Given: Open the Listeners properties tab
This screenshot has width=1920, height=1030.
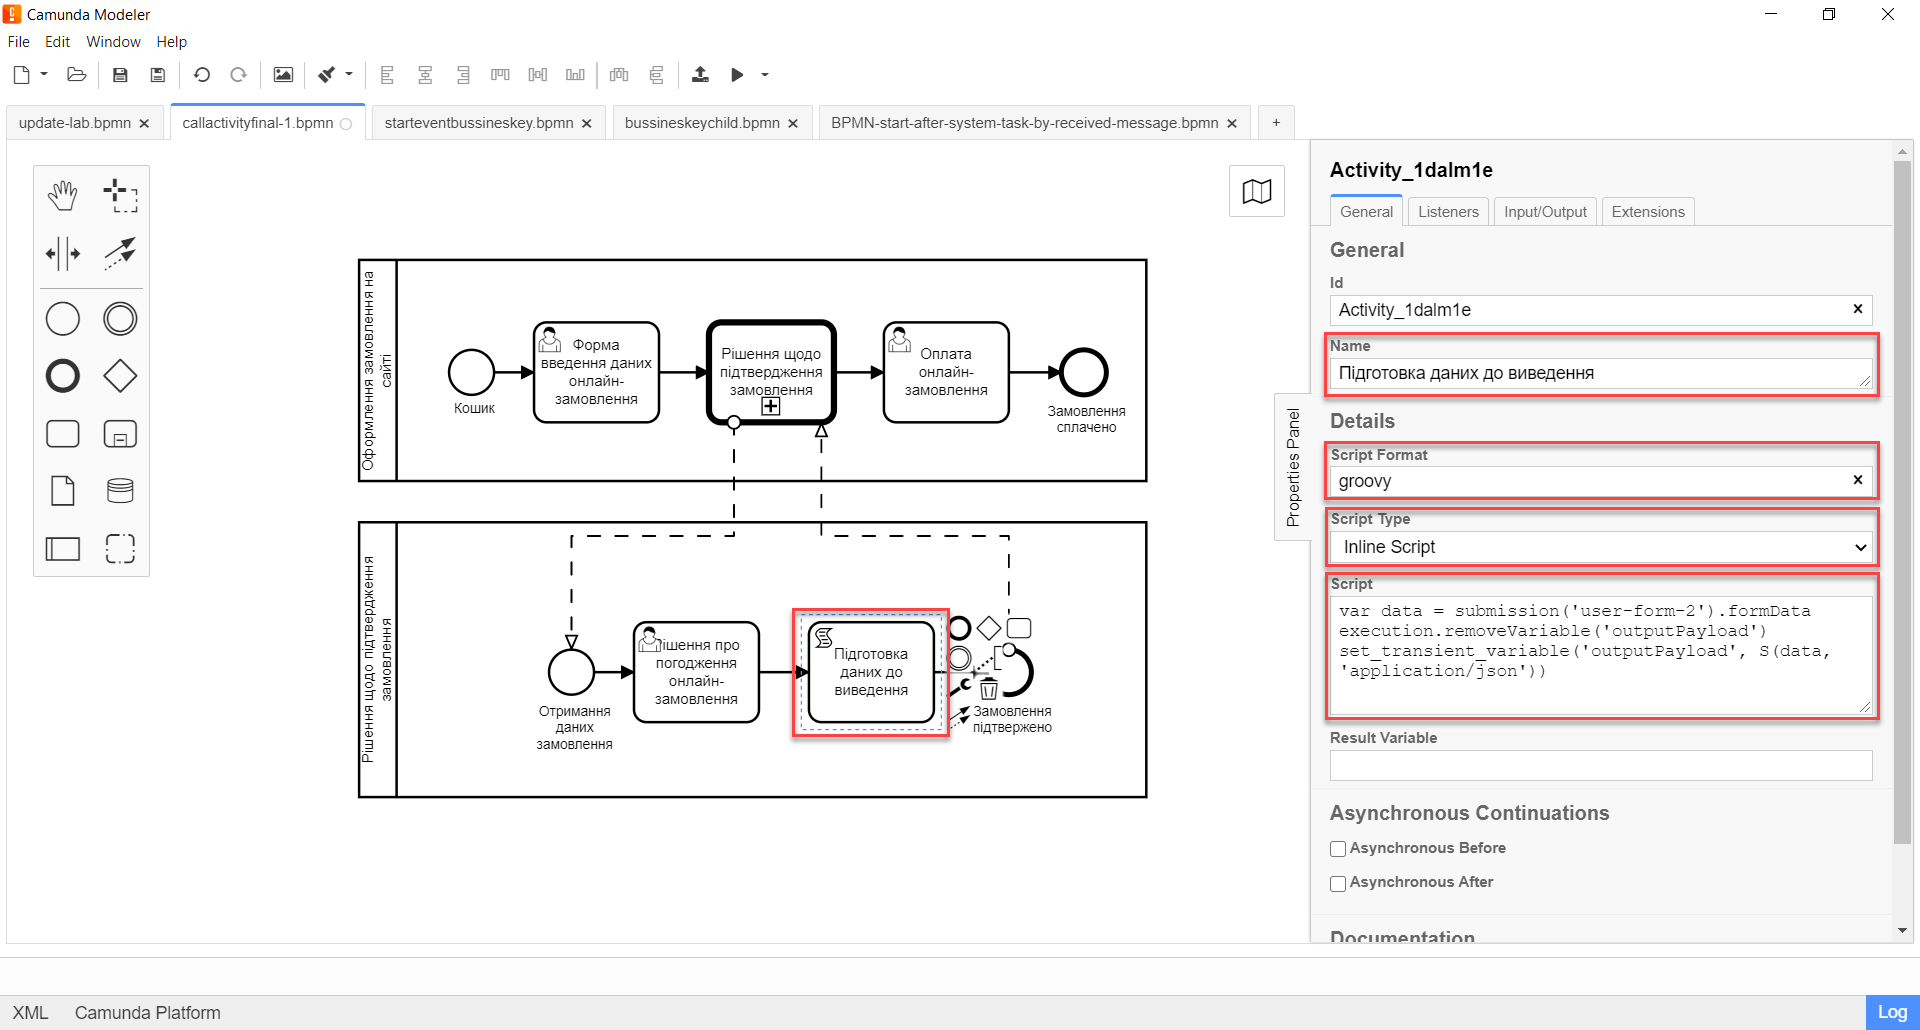Looking at the screenshot, I should 1448,212.
